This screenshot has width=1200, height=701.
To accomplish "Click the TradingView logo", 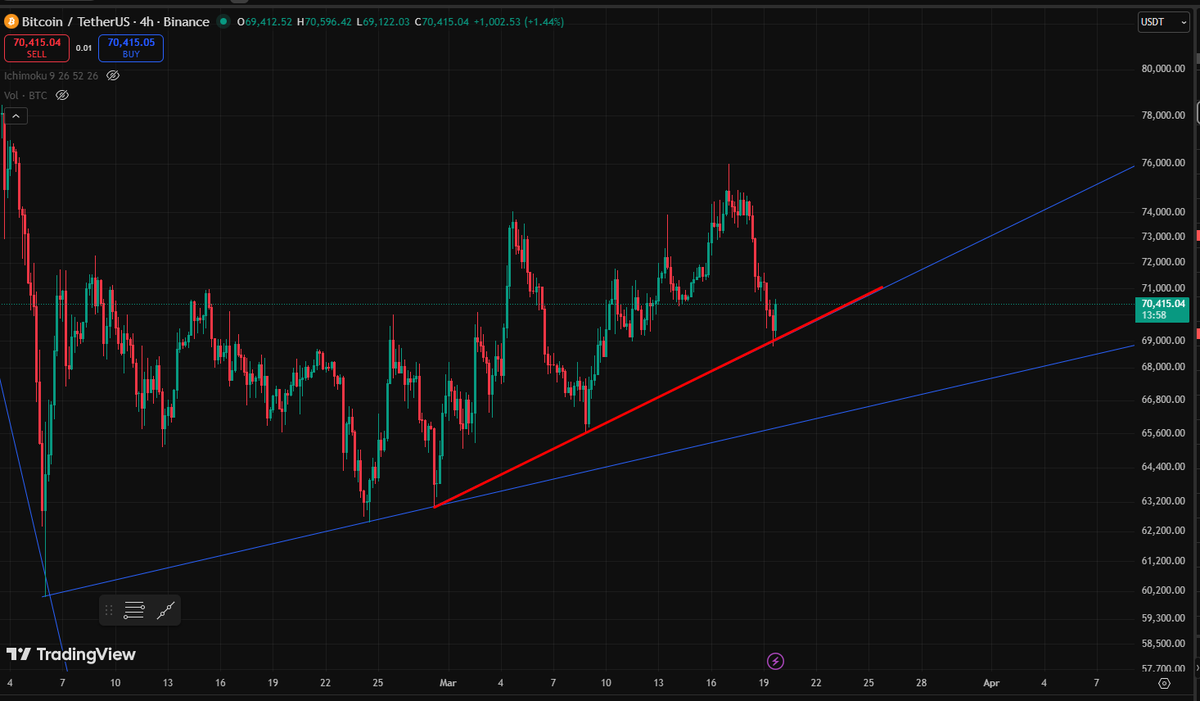I will [x=71, y=654].
